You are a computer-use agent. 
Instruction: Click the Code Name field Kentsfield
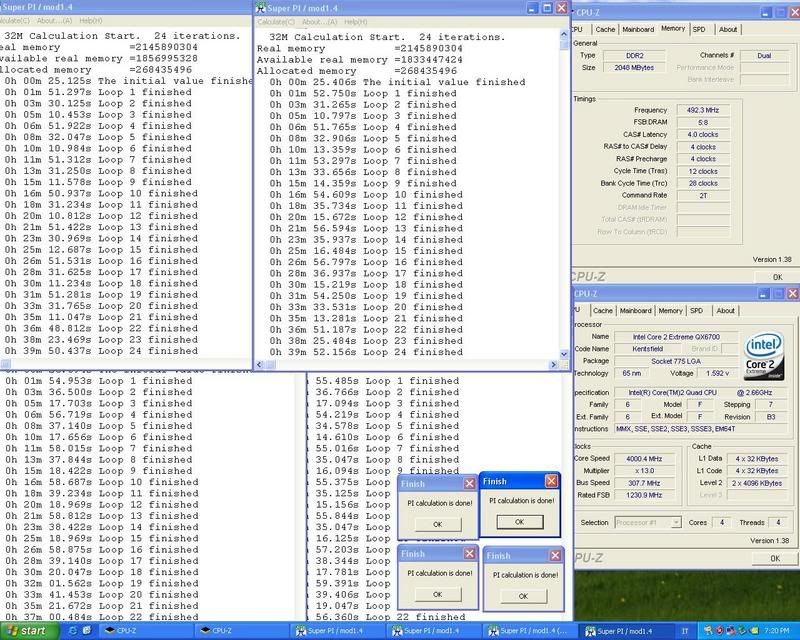click(647, 349)
